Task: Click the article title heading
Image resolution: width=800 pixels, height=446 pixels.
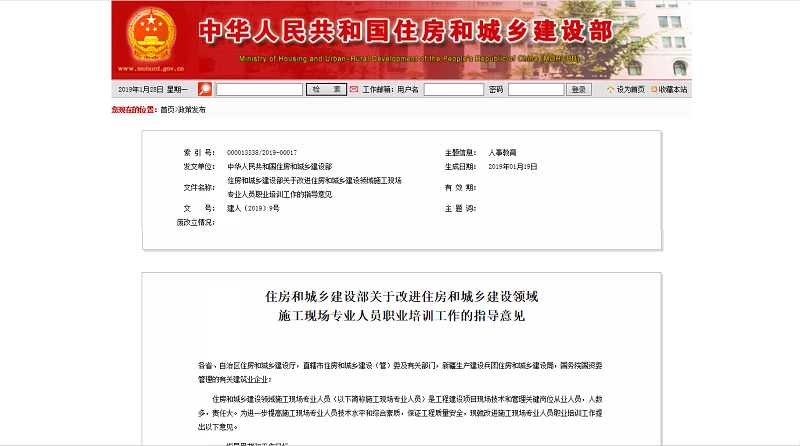Action: pos(402,306)
